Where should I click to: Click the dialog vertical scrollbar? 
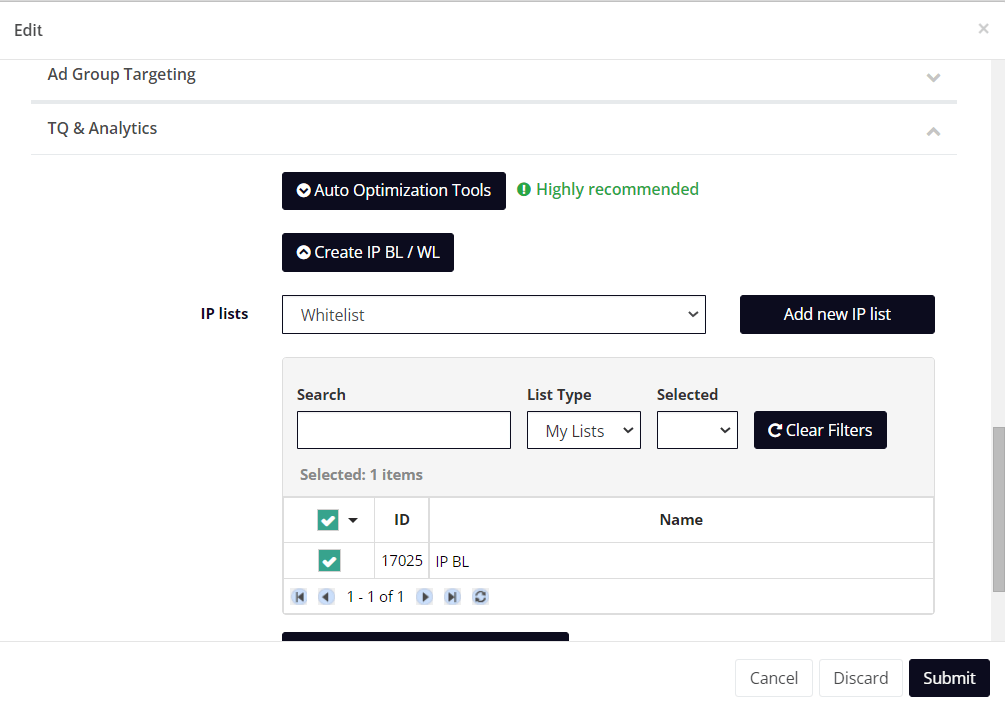pyautogui.click(x=999, y=509)
